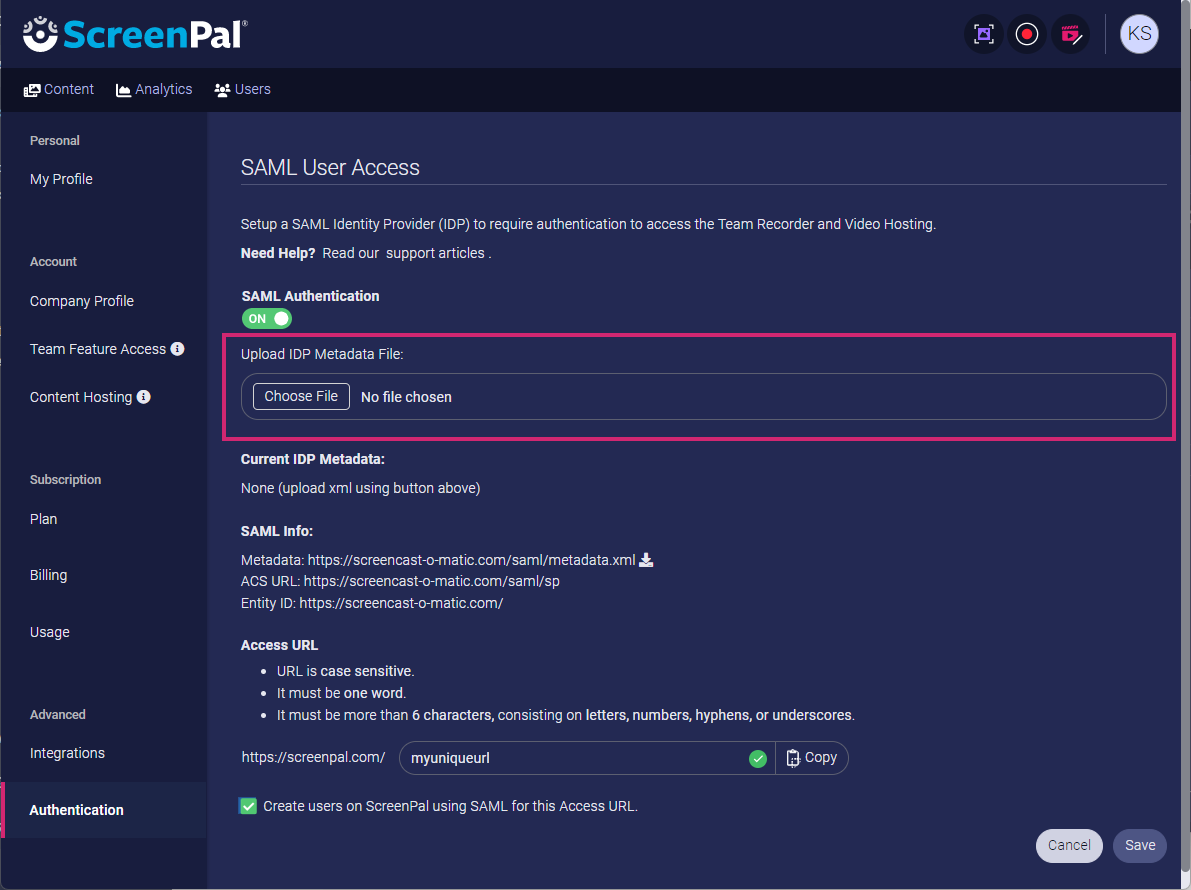Copy the access URL

(x=811, y=758)
